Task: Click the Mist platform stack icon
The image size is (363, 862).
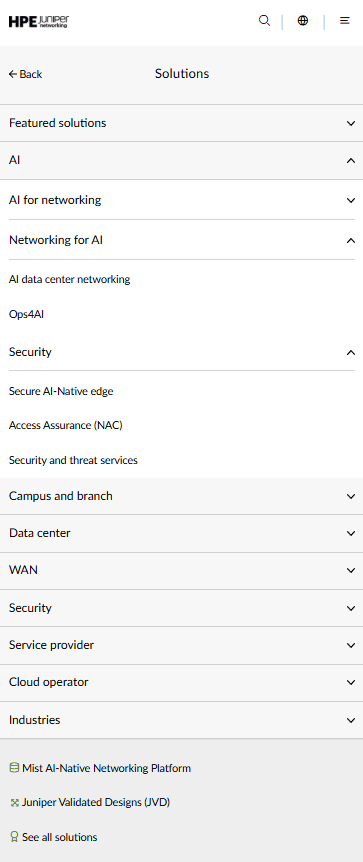Action: (14, 768)
